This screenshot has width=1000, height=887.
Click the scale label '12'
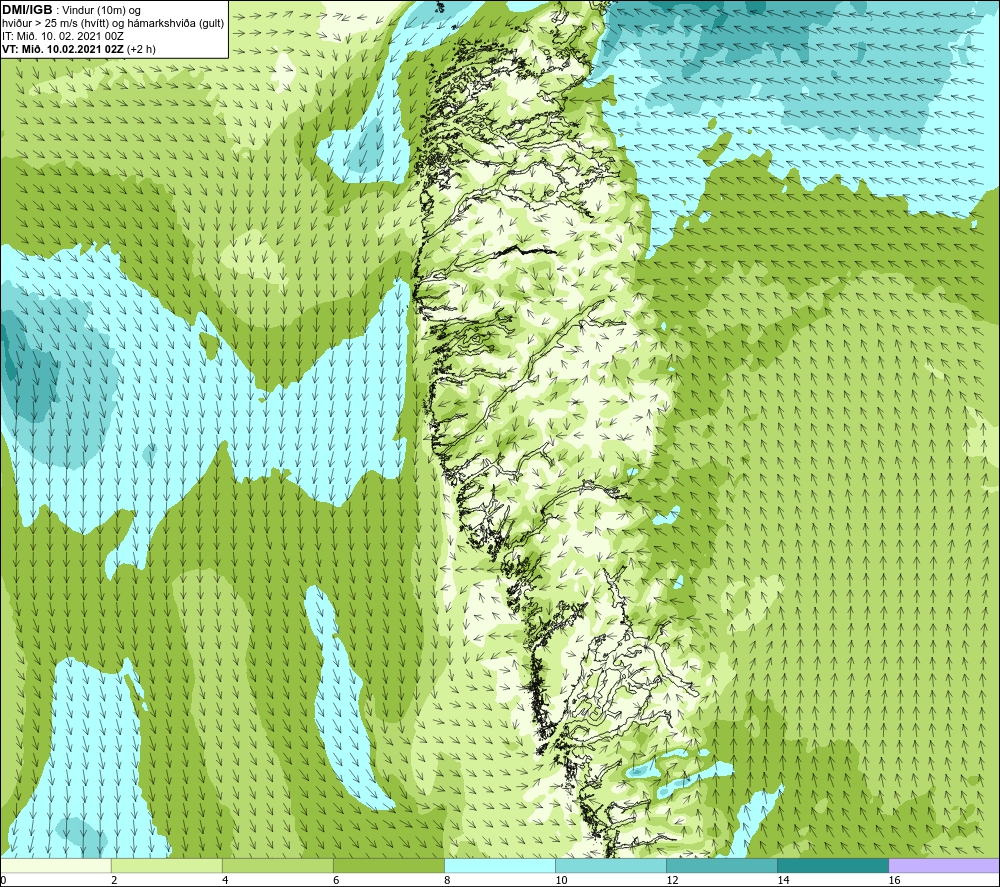[672, 881]
